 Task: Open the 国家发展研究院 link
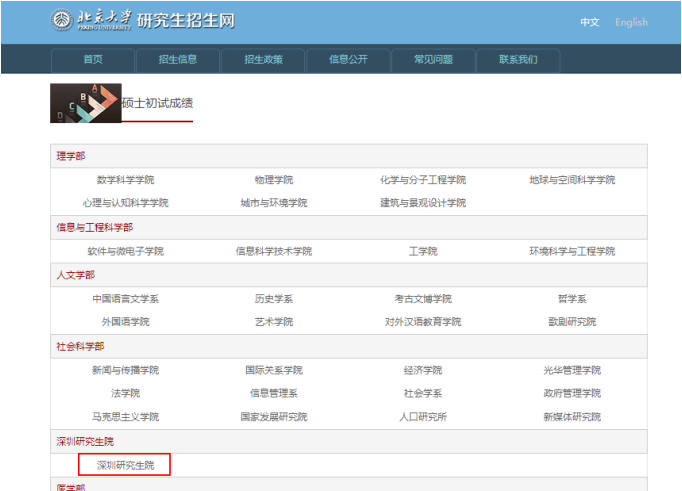click(274, 416)
